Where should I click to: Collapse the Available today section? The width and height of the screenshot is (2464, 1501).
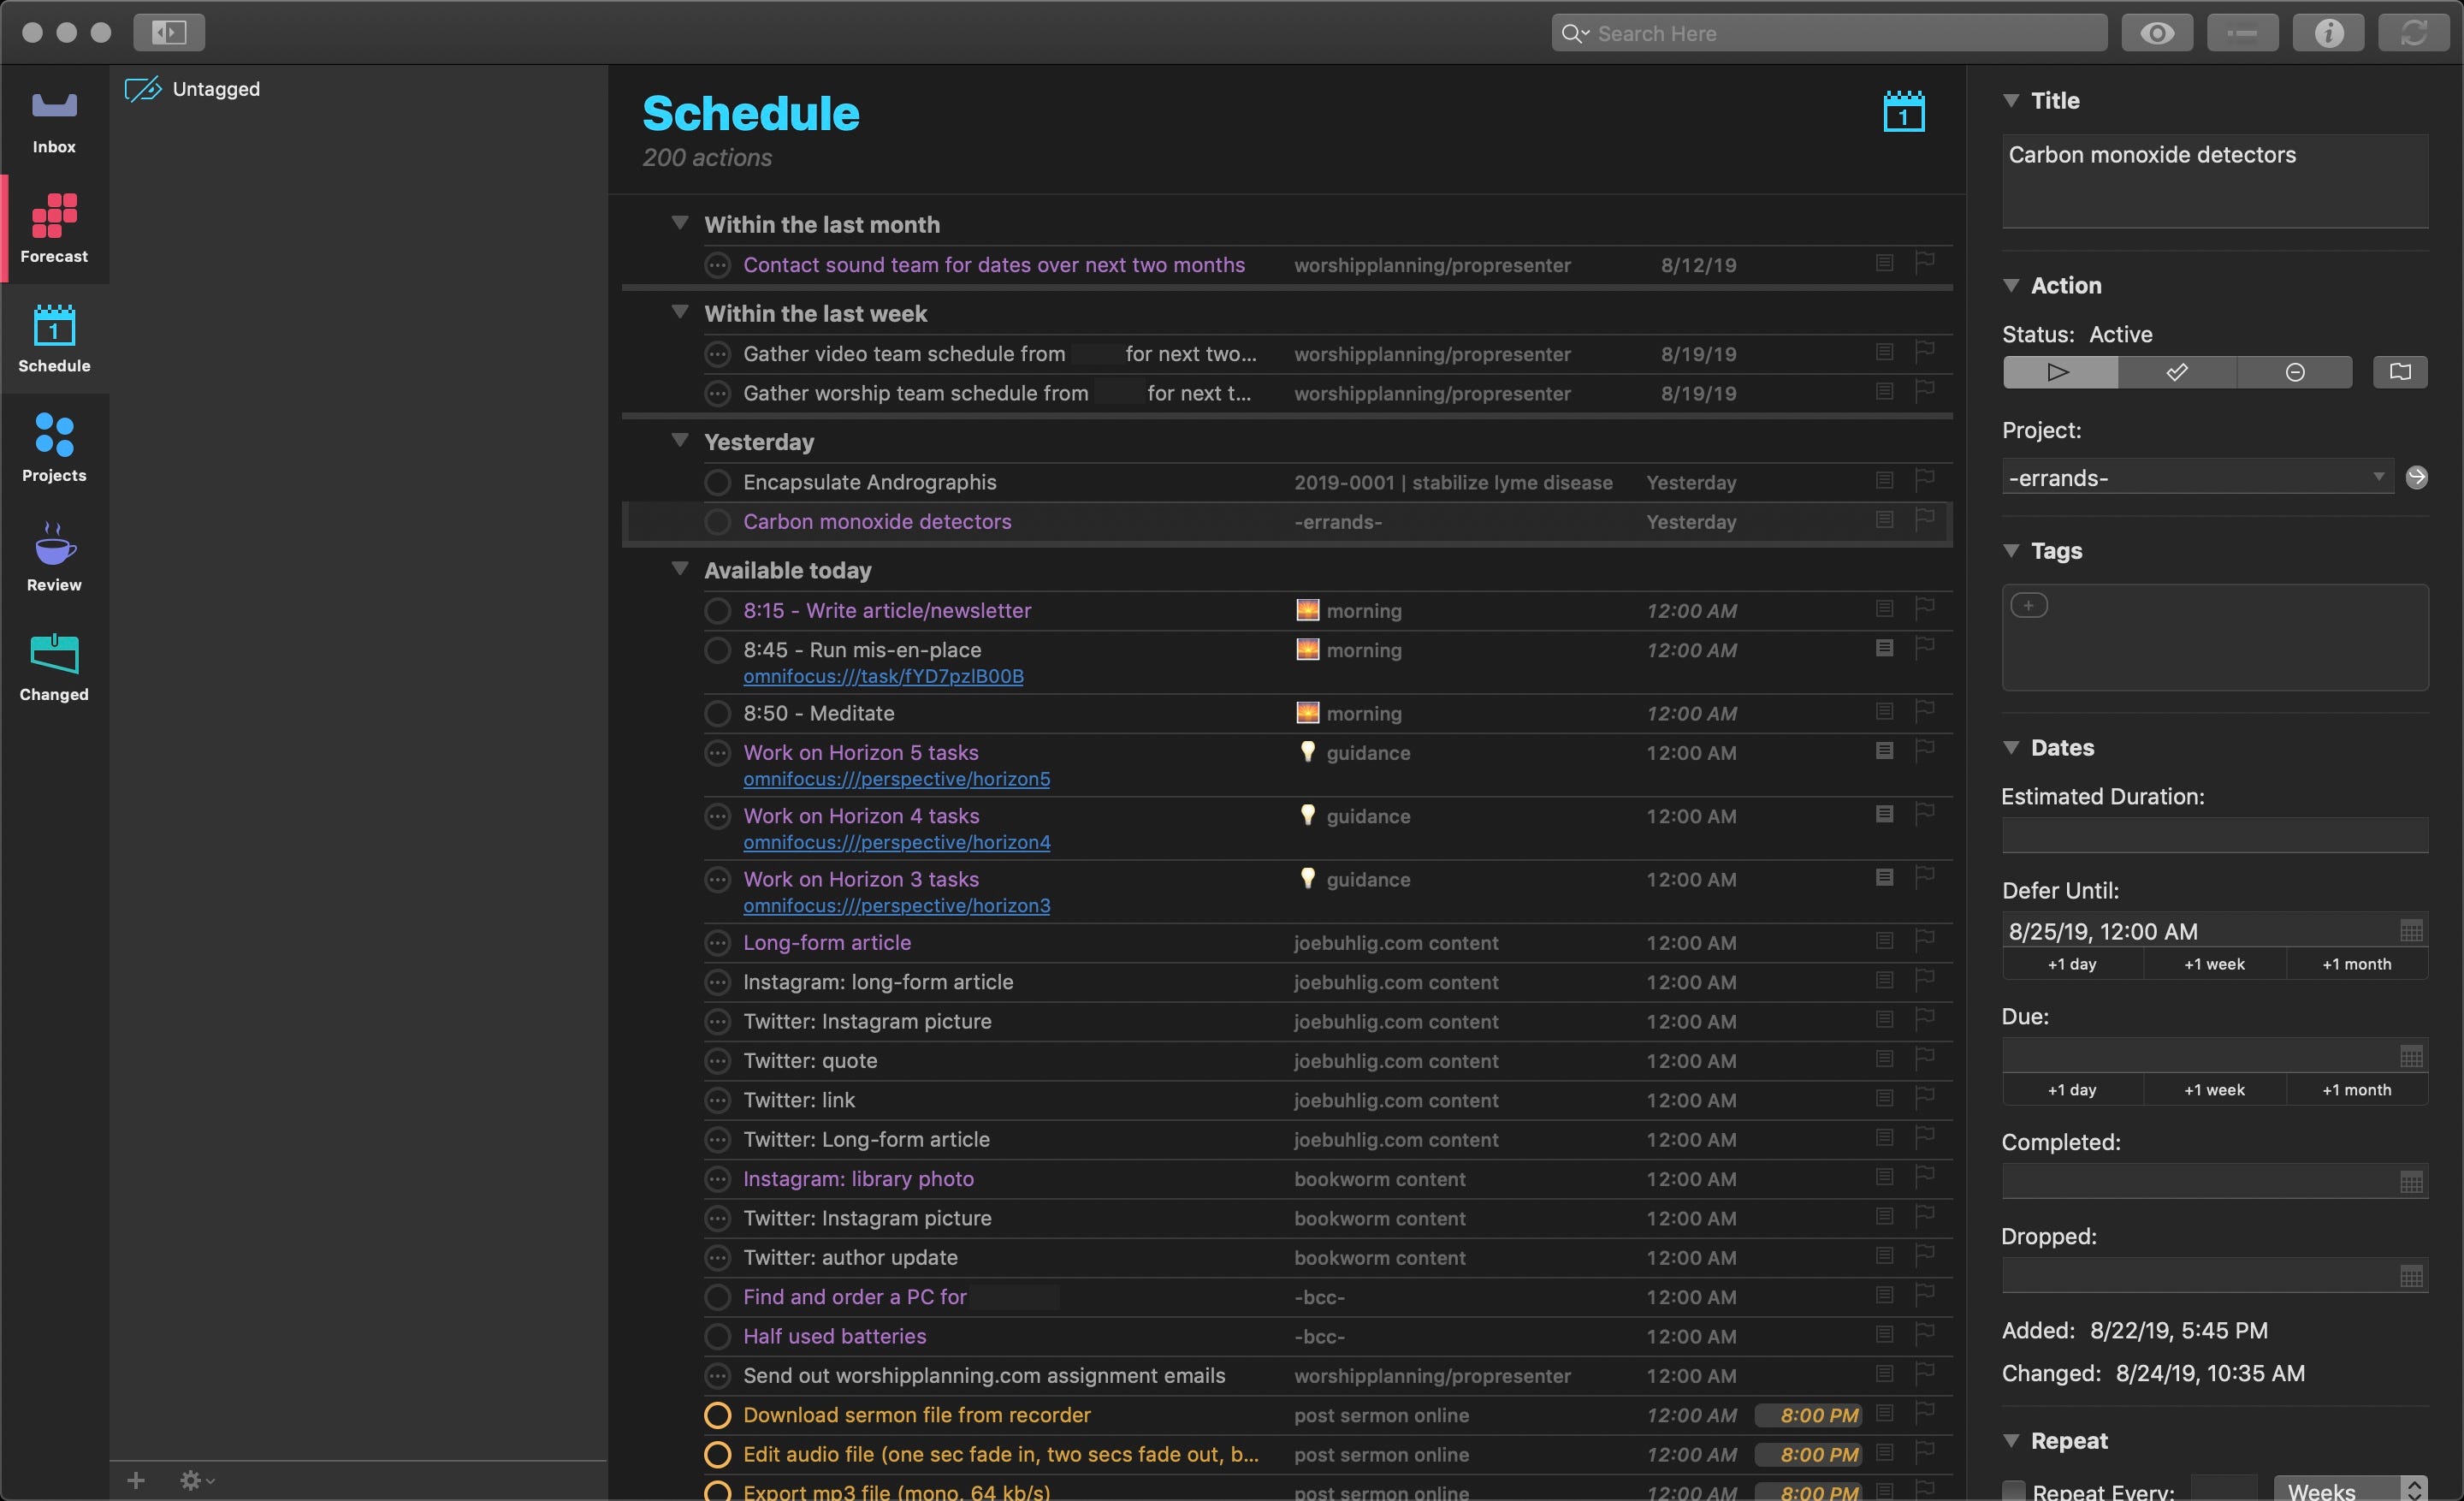[x=680, y=569]
